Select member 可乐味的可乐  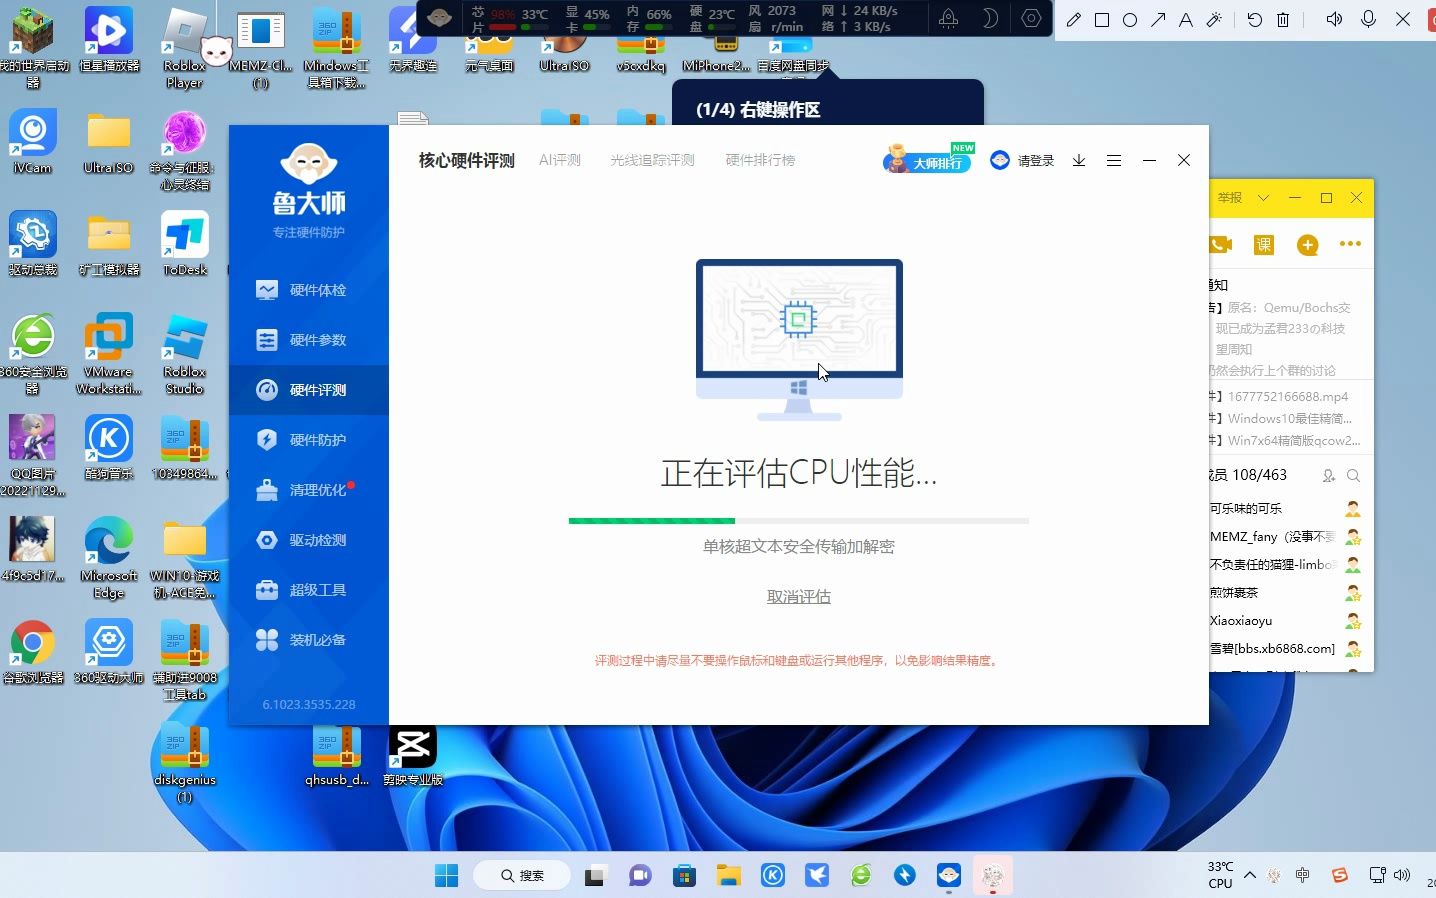(1286, 508)
